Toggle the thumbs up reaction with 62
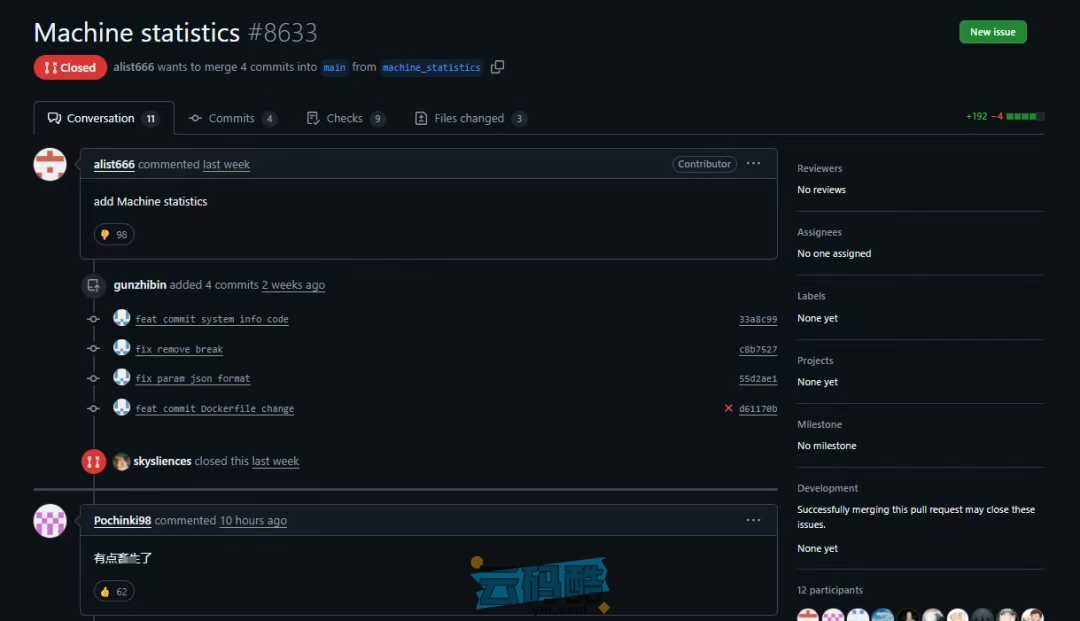The height and width of the screenshot is (621, 1080). point(114,591)
